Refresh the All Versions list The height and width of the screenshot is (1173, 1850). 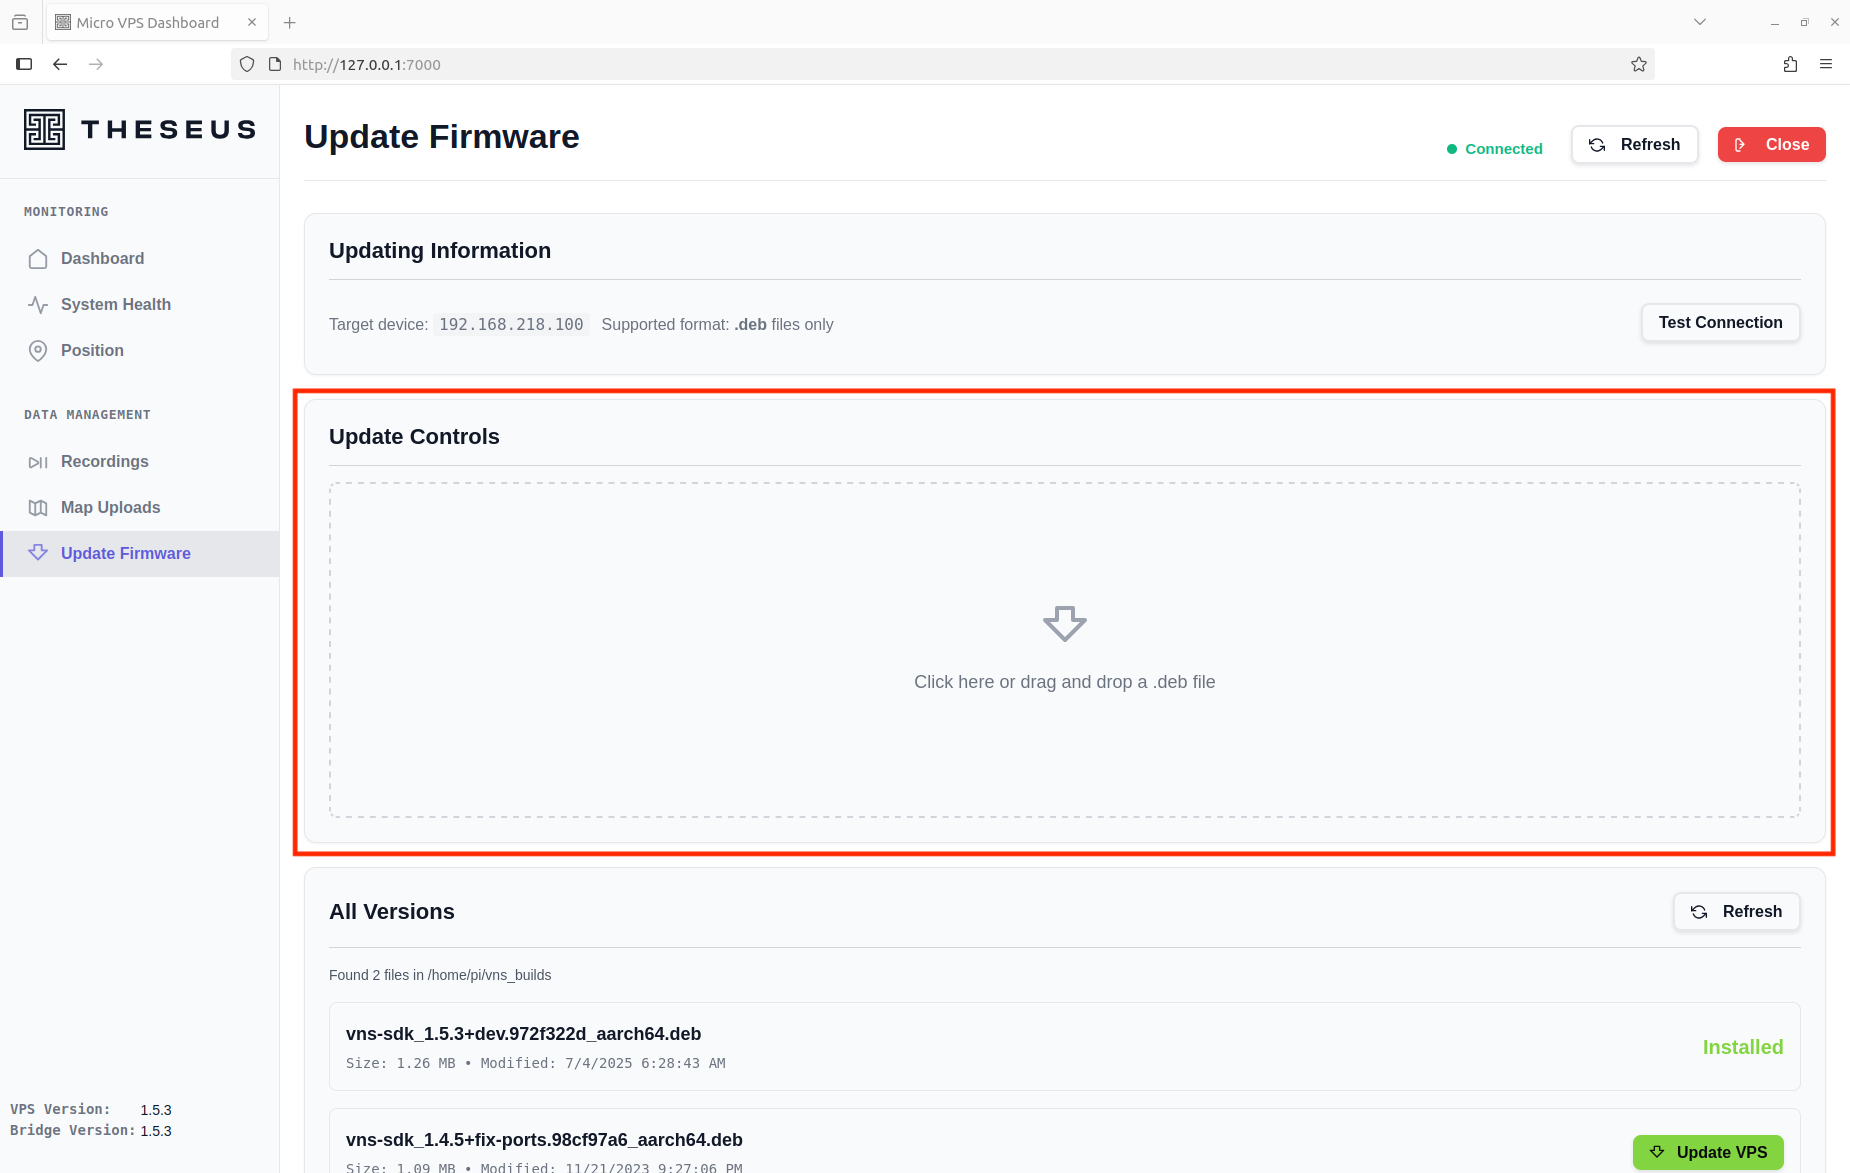click(x=1736, y=912)
